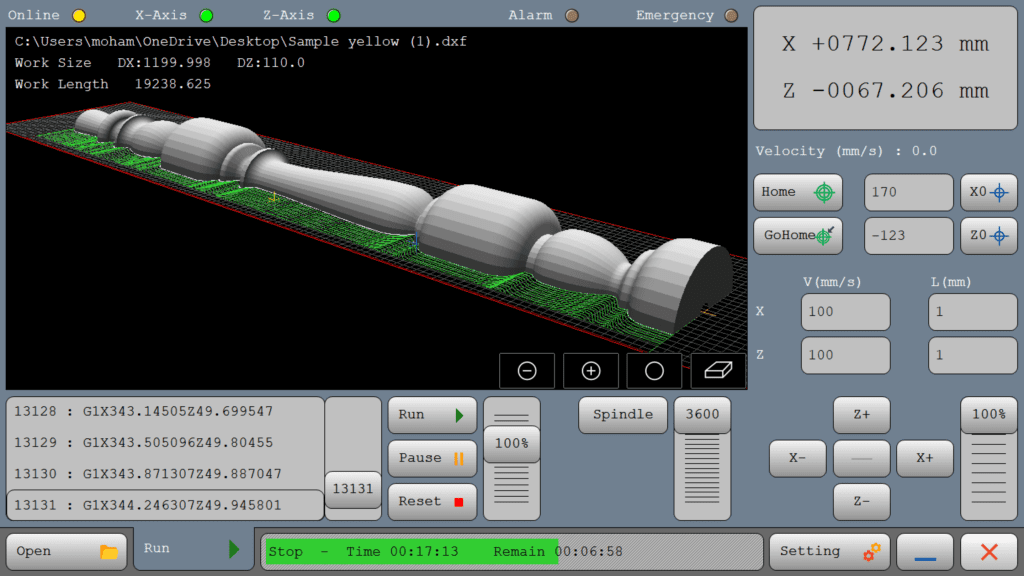Viewport: 1024px width, 576px height.
Task: Reset the job with the red square button
Action: pyautogui.click(x=432, y=502)
